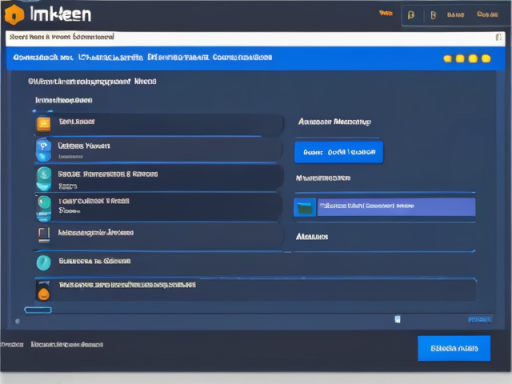Click the bright blue button in the right panel

339,152
